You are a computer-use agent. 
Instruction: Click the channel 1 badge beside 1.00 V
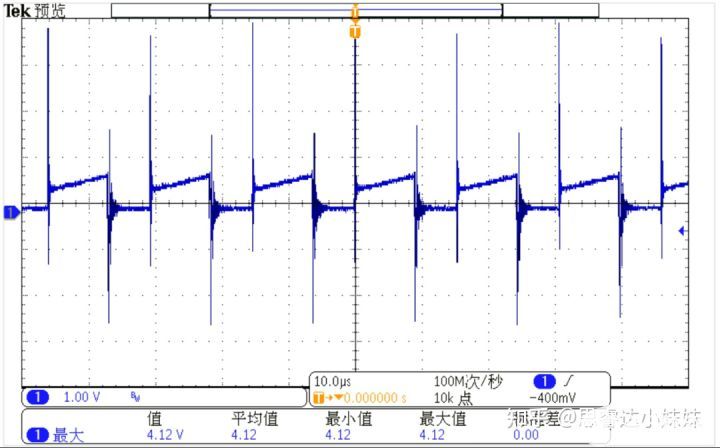[x=38, y=397]
